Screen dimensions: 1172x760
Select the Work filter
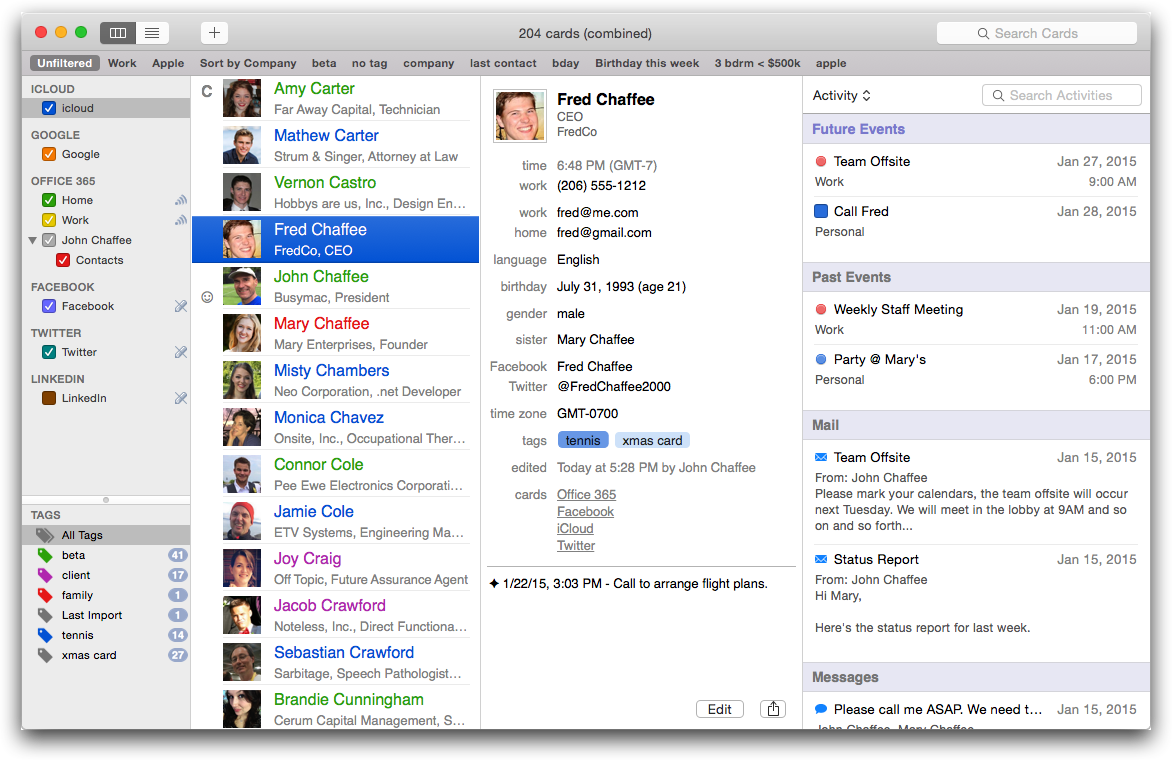(x=122, y=64)
